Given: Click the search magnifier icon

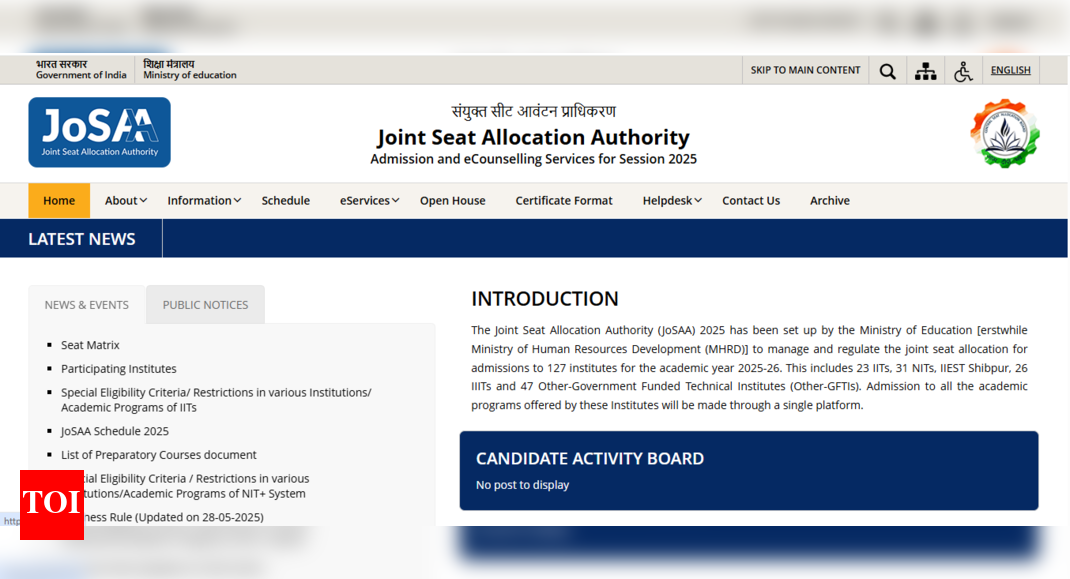Looking at the screenshot, I should point(887,71).
